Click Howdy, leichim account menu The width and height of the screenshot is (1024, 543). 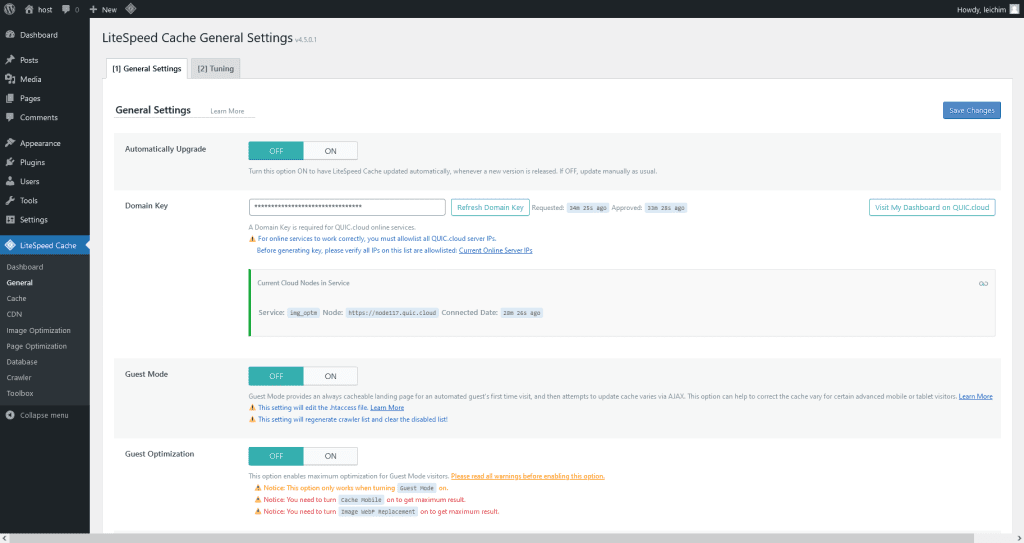[x=987, y=9]
